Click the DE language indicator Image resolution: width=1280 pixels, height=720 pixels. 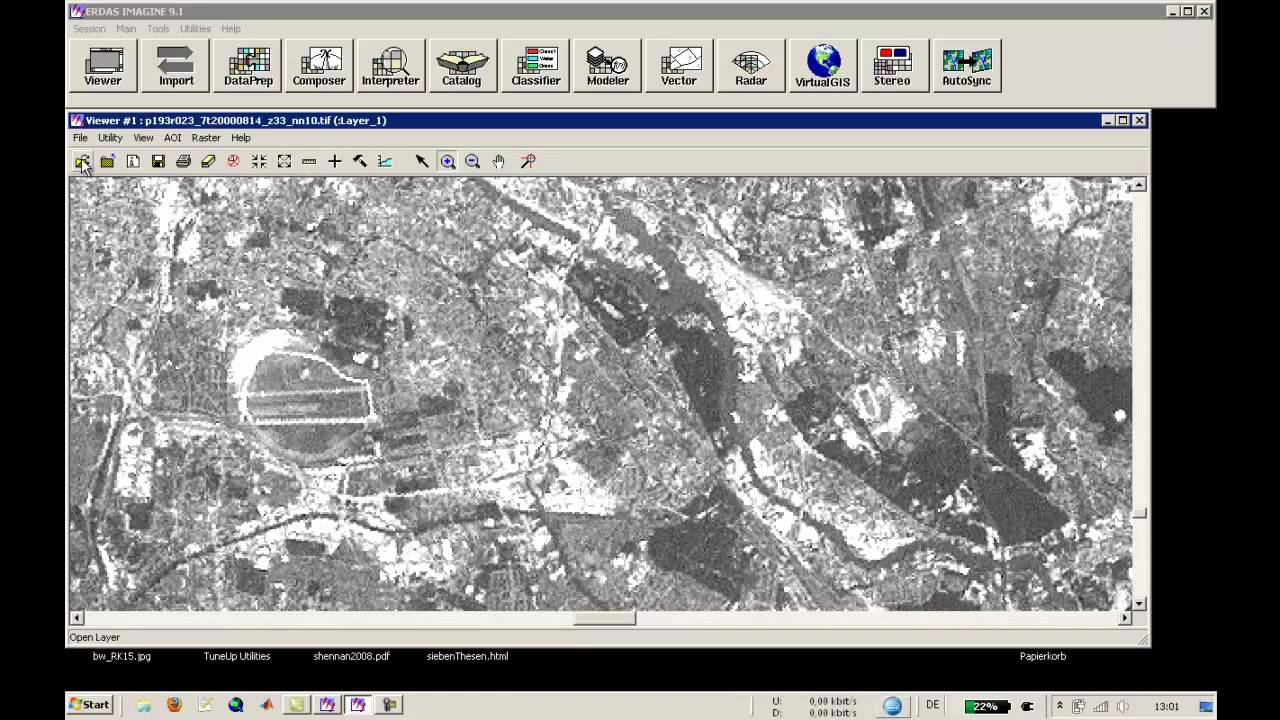[932, 705]
